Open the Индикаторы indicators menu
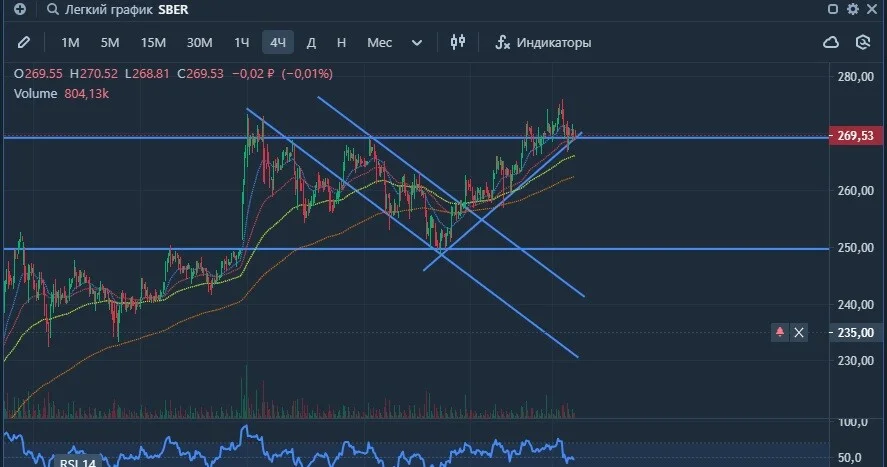Viewport: 887px width, 467px height. (544, 42)
